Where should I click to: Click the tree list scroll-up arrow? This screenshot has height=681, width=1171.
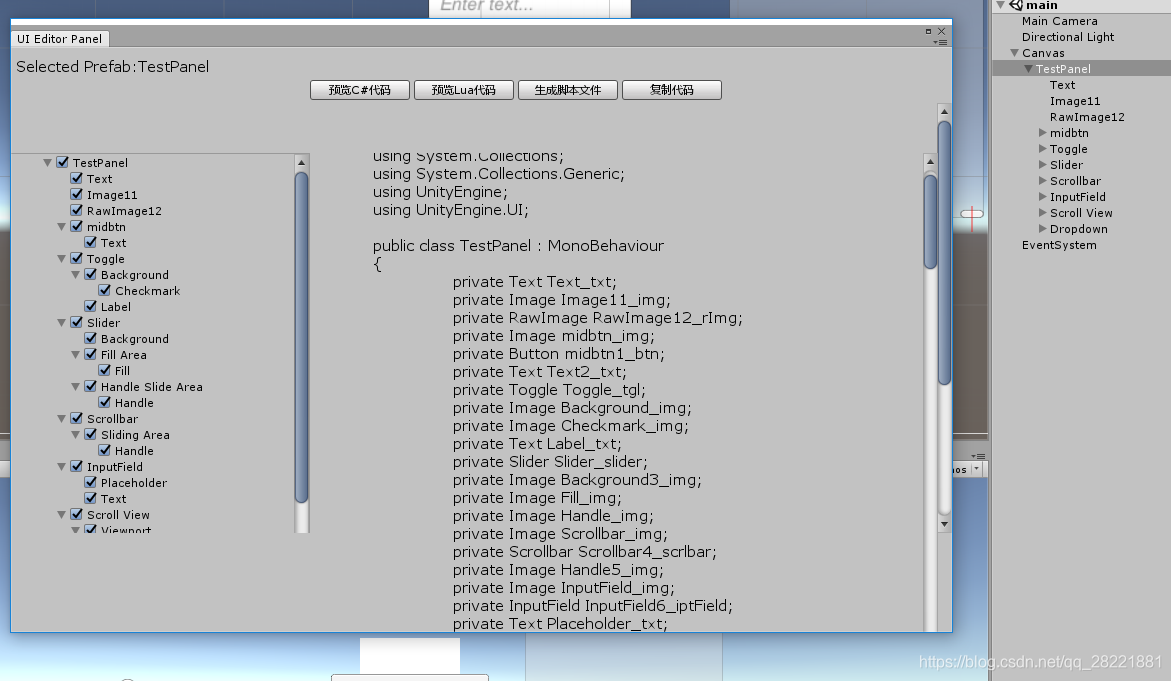click(x=302, y=162)
